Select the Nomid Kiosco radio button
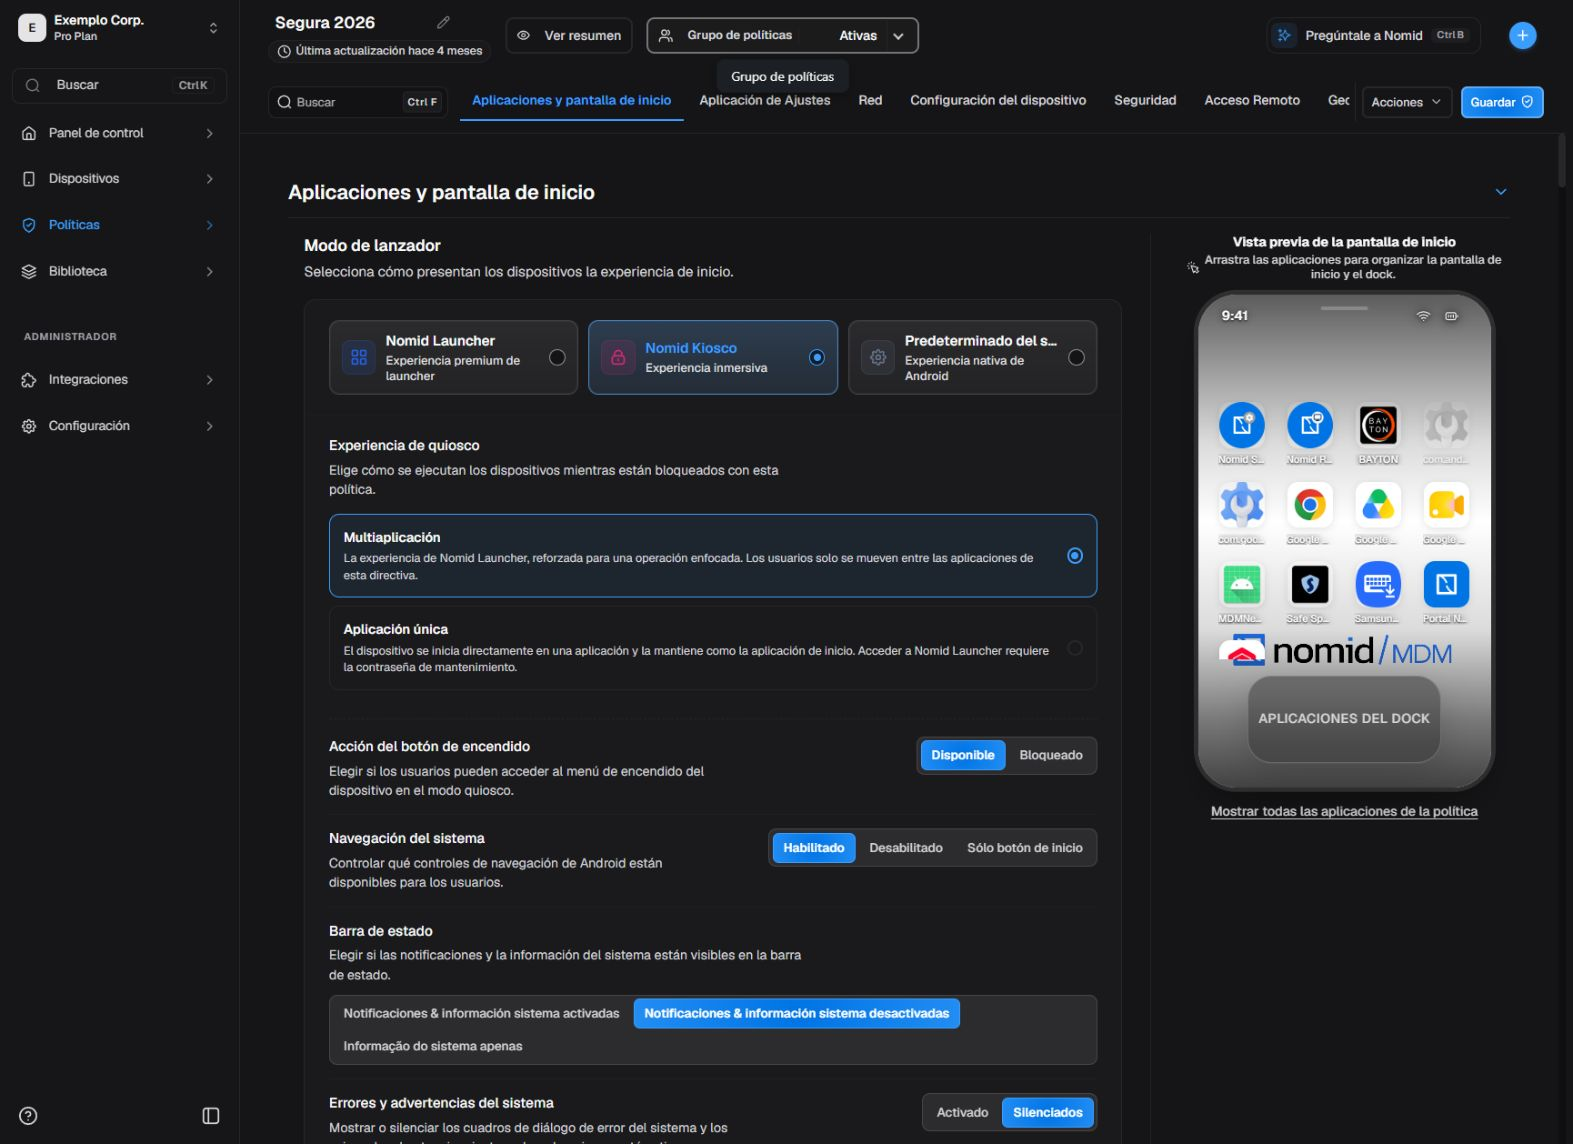The height and width of the screenshot is (1144, 1573). 817,357
